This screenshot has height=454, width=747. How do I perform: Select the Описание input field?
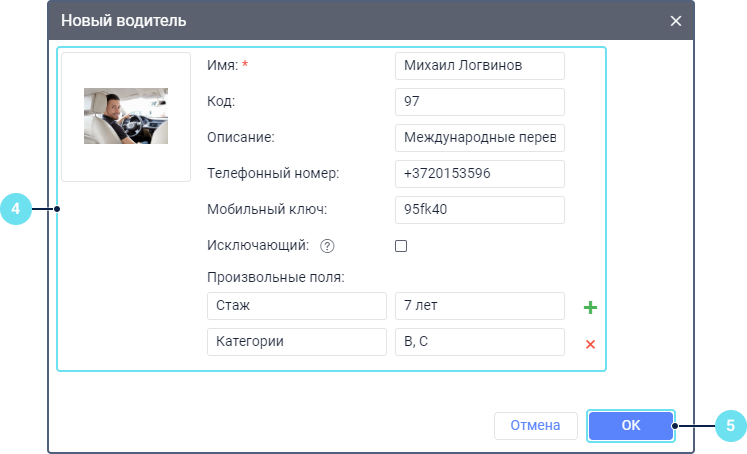coord(480,138)
